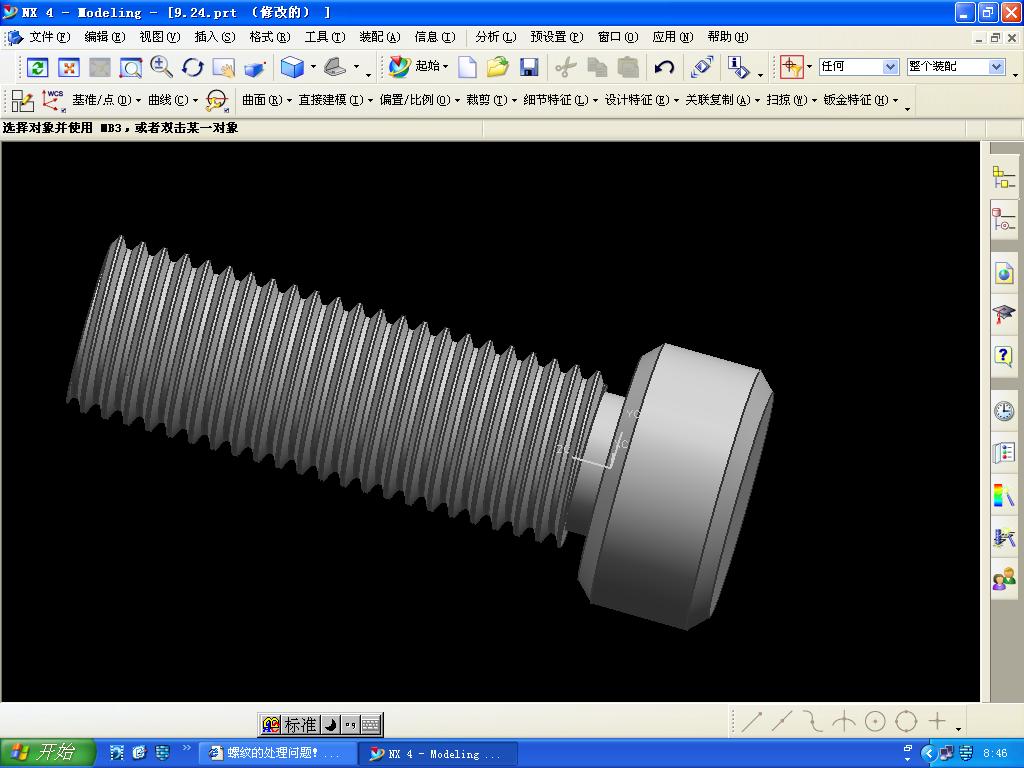This screenshot has width=1024, height=768.
Task: Open the 偏置/比例 toolbar dropdown
Action: tap(419, 100)
